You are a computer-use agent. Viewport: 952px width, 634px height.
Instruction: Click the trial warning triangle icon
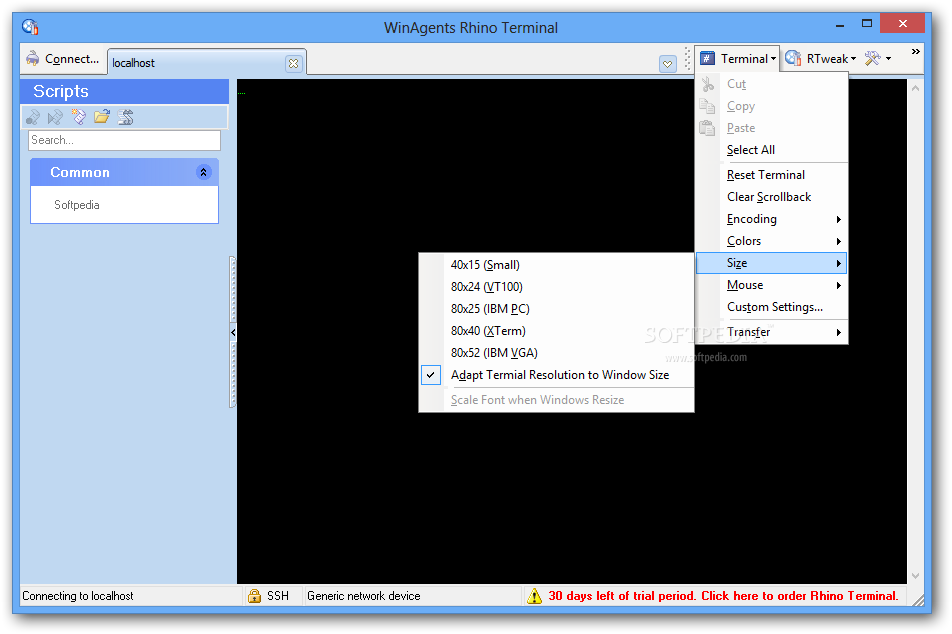click(534, 596)
